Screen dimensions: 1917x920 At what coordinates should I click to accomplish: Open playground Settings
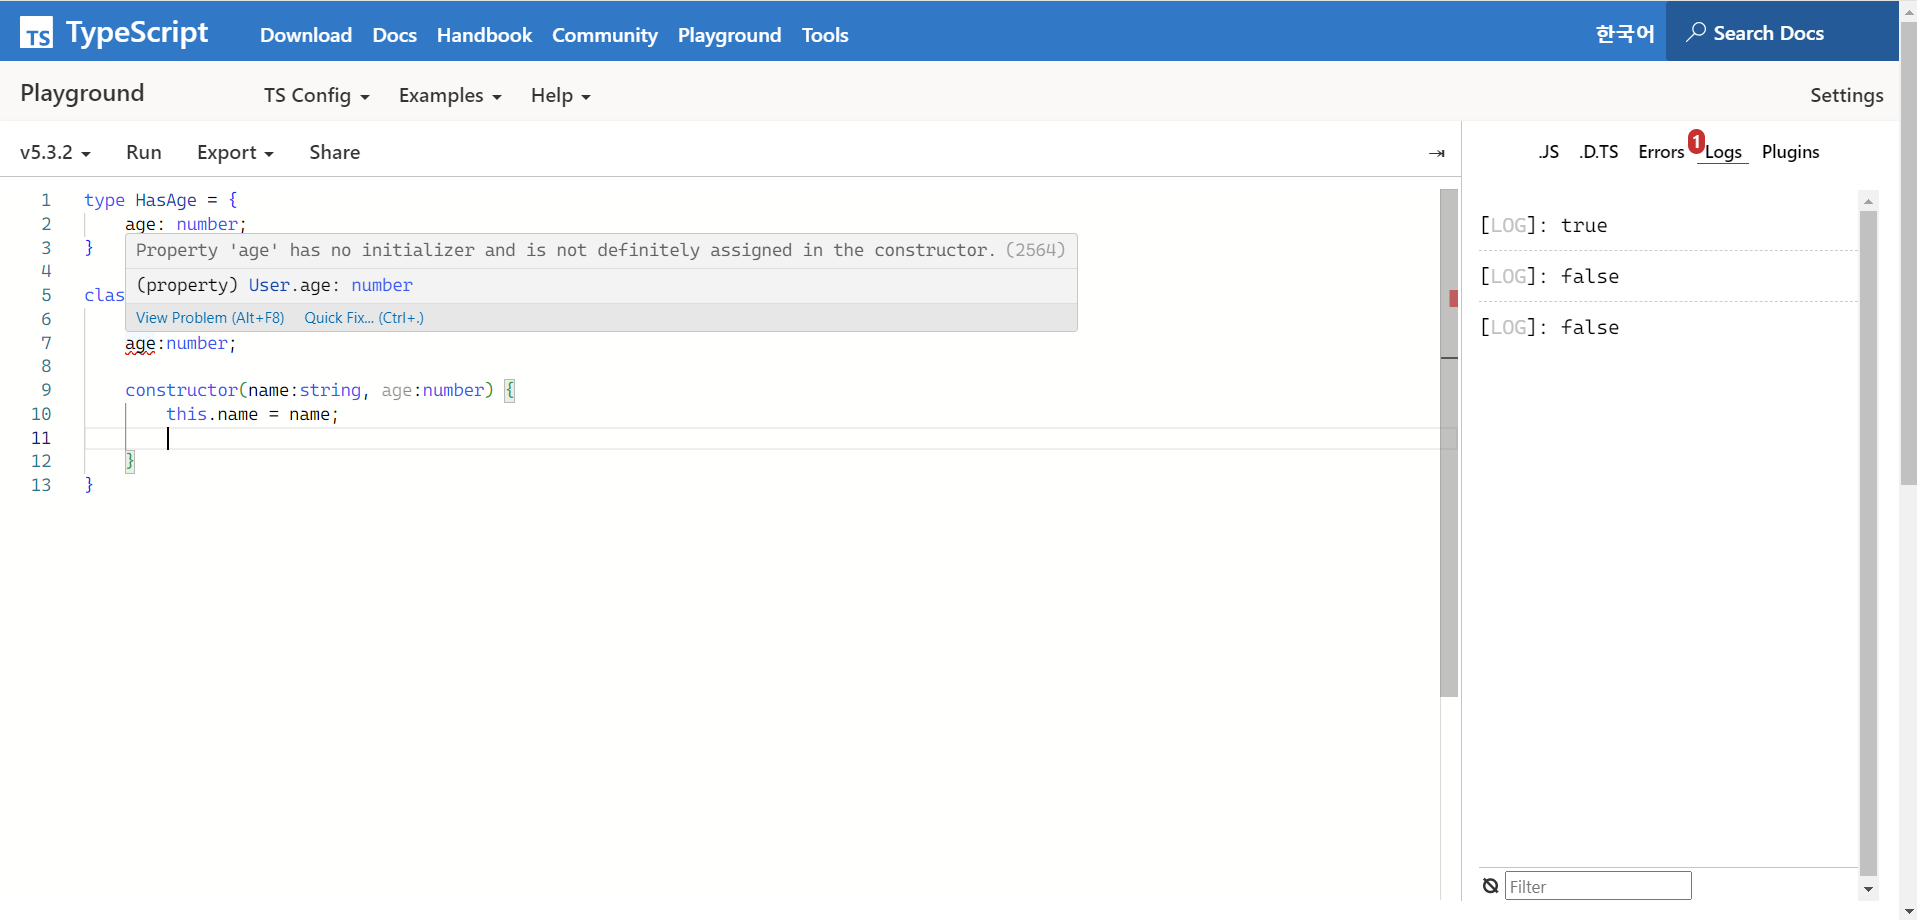tap(1846, 95)
